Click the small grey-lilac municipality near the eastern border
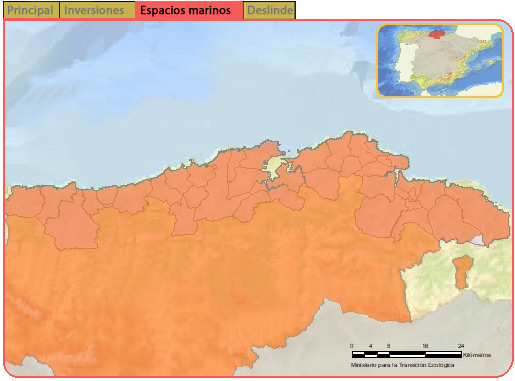Screen dimensions: 515x381 (x=478, y=240)
